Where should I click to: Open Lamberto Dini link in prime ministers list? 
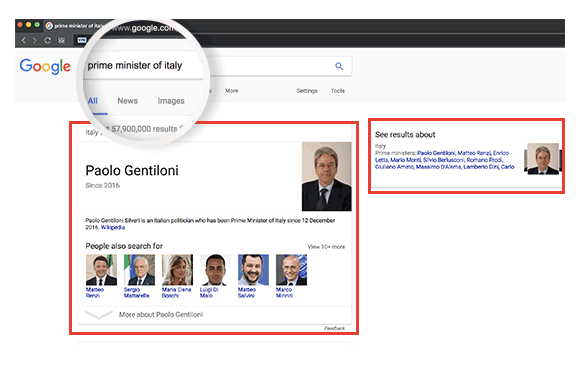tap(481, 167)
